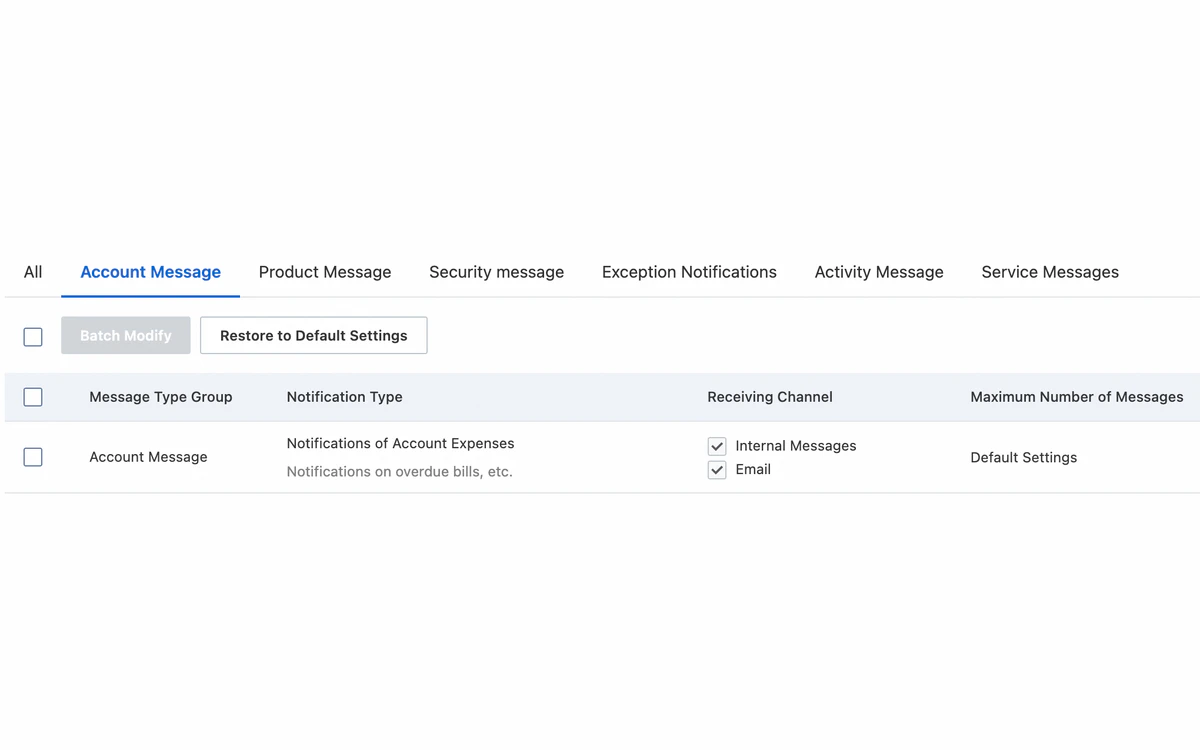This screenshot has height=750, width=1200.
Task: Click the Internal Messages label
Action: (796, 446)
